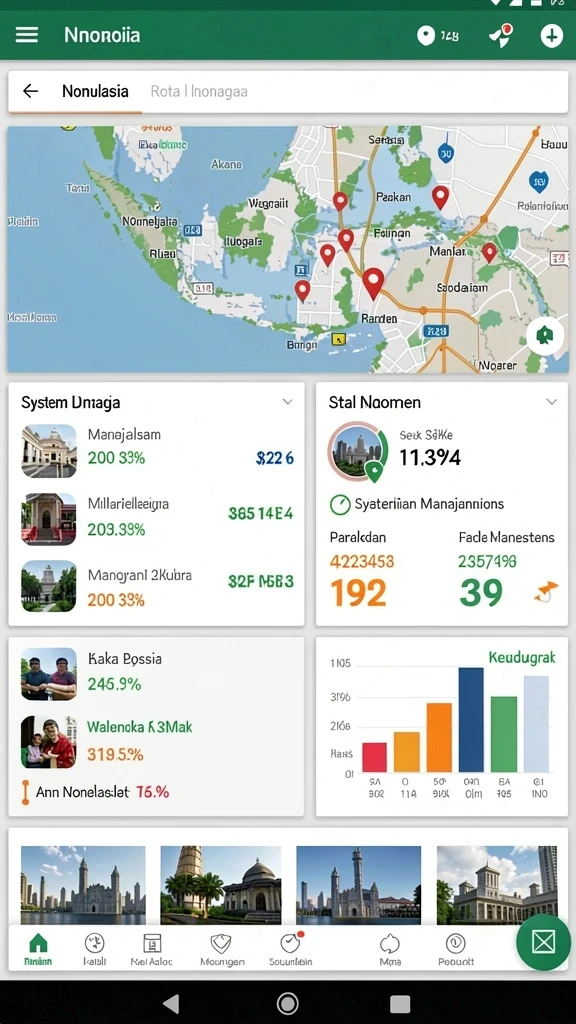Viewport: 576px width, 1024px height.
Task: Click the 76.% percentage text
Action: click(152, 792)
